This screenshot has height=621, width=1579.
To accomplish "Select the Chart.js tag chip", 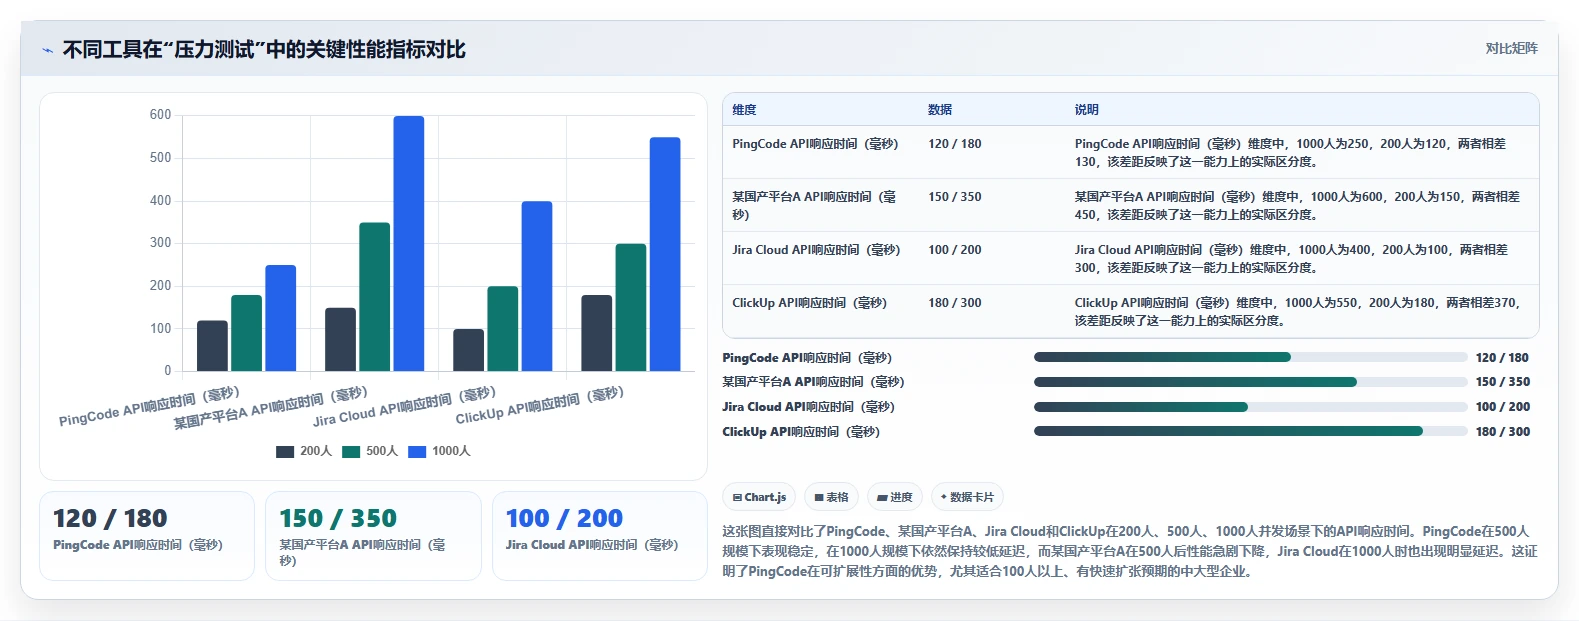I will (759, 497).
